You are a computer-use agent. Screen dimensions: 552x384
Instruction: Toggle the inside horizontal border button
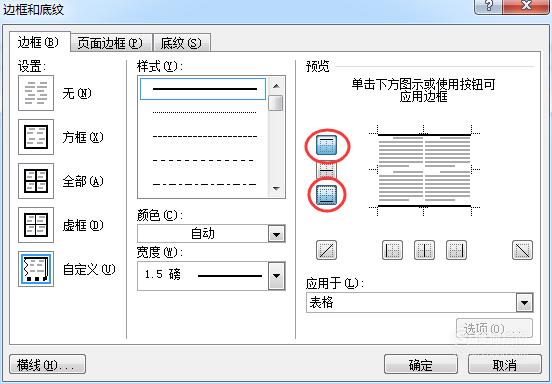point(326,170)
